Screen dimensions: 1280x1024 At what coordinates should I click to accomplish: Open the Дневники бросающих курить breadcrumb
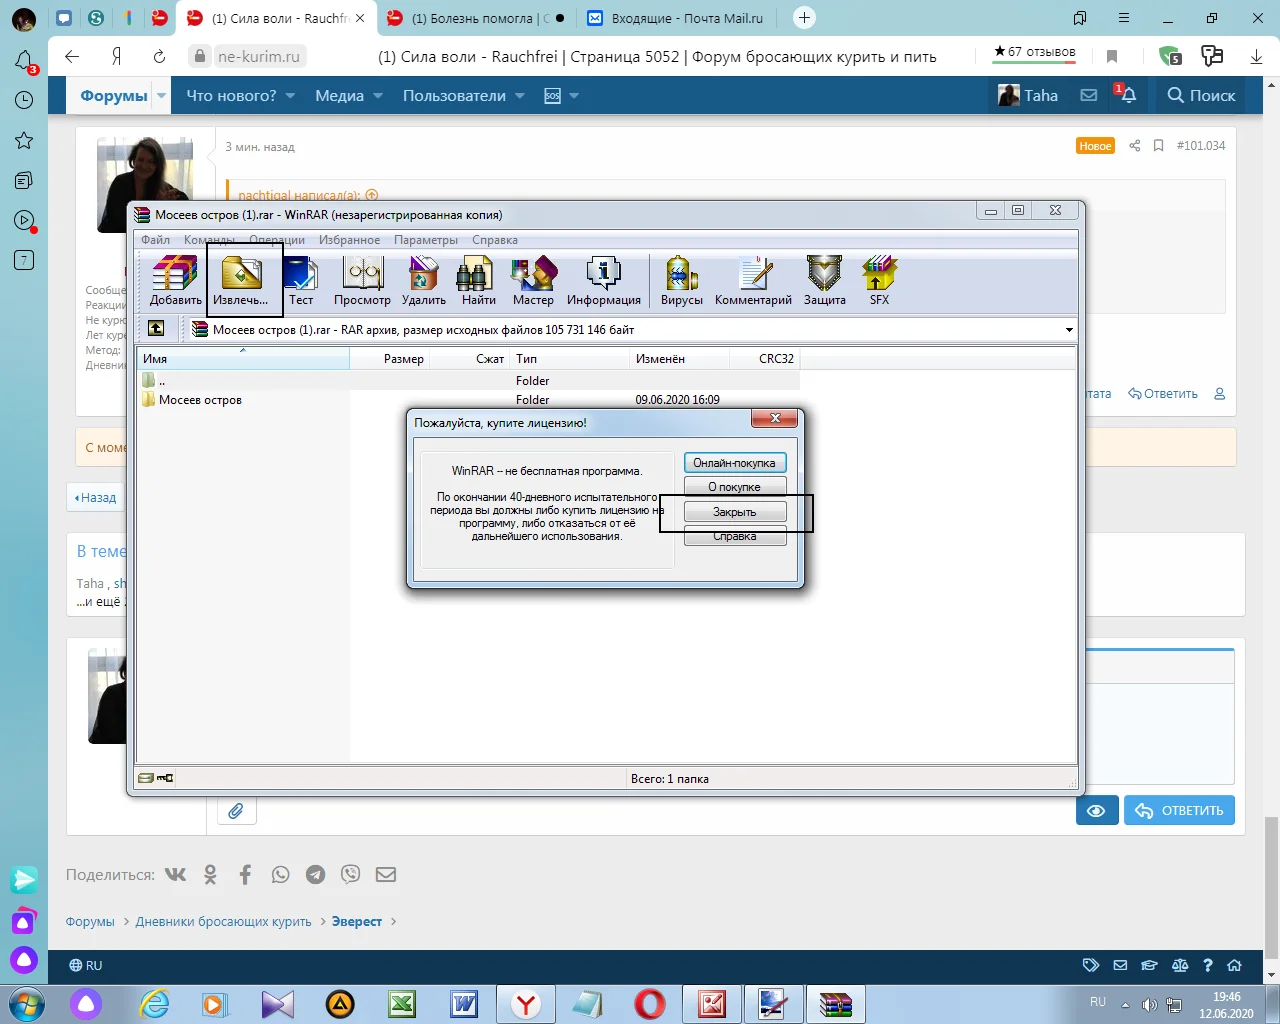click(223, 921)
